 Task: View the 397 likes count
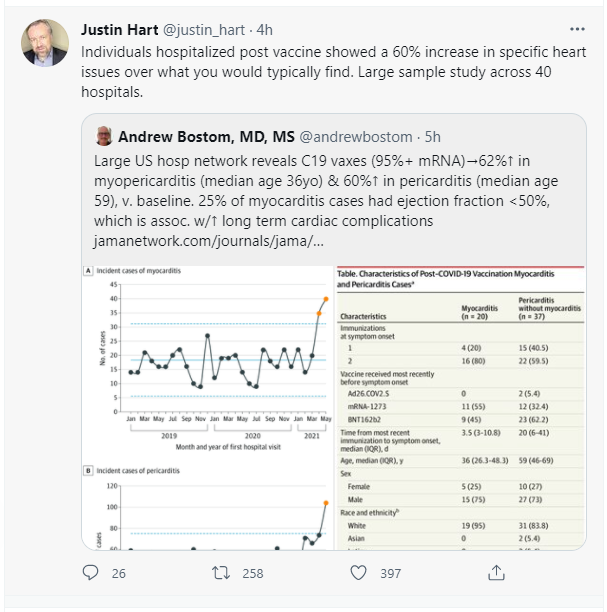391,573
